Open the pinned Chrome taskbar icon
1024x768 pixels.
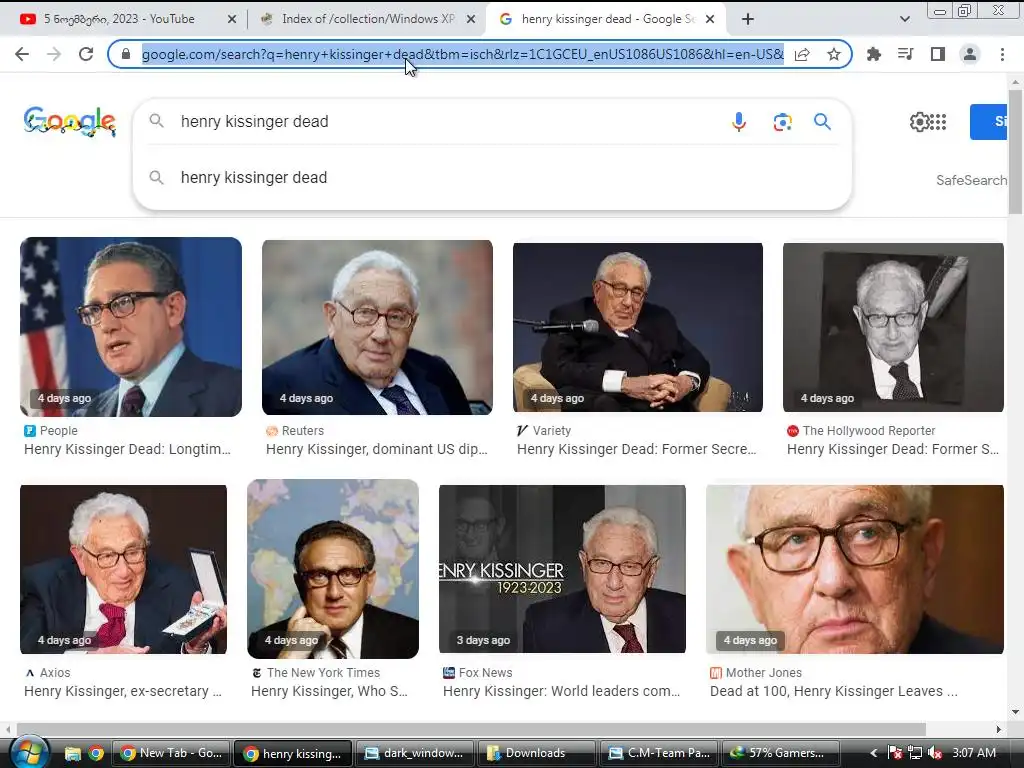(x=96, y=754)
